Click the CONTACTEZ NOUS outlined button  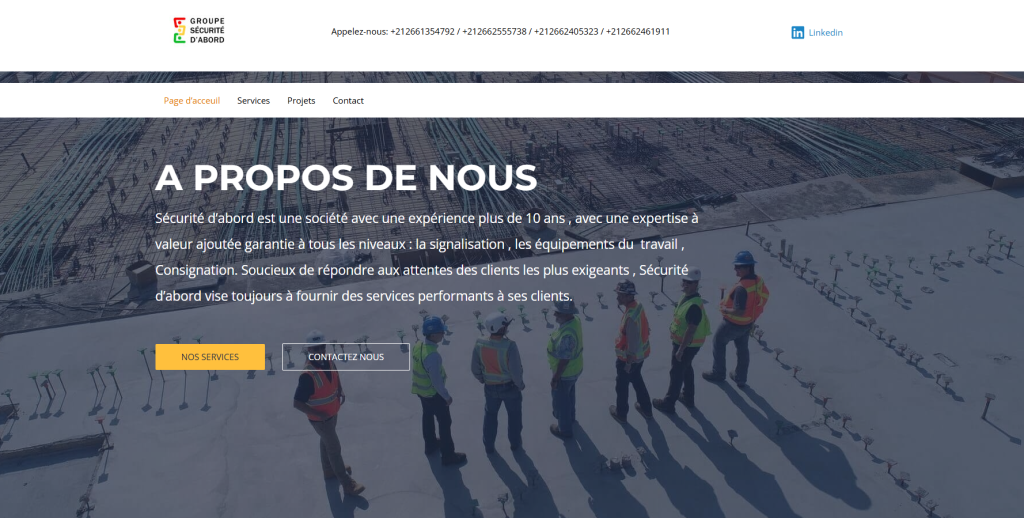point(346,357)
